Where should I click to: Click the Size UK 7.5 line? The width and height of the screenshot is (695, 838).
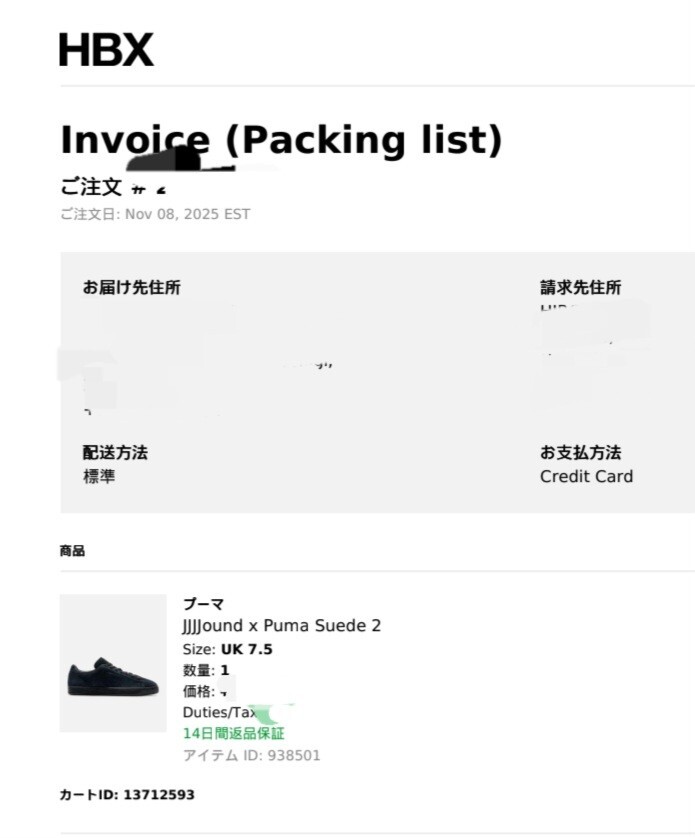(227, 649)
